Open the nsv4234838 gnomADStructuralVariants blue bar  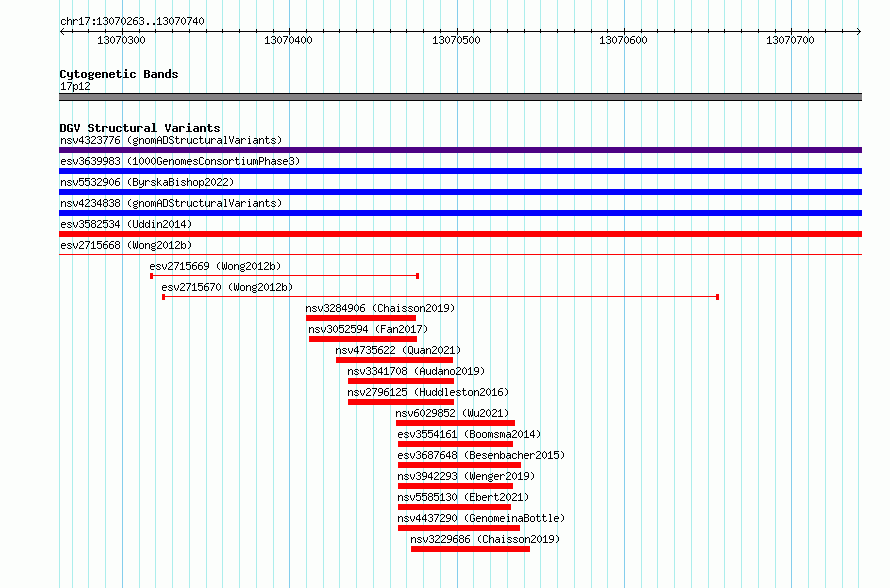point(460,213)
